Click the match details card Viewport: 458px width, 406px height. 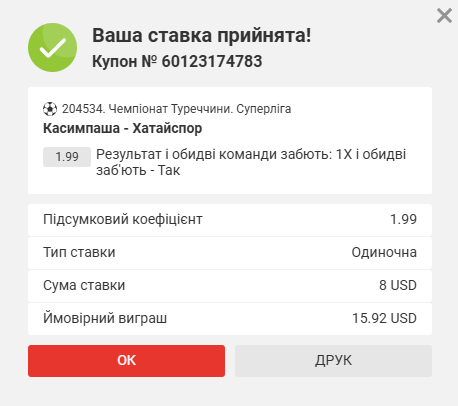point(230,140)
